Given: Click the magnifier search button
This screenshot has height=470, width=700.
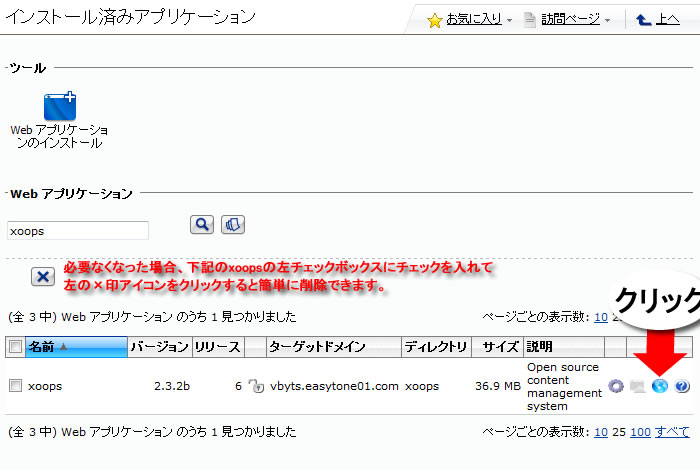Looking at the screenshot, I should (x=202, y=224).
